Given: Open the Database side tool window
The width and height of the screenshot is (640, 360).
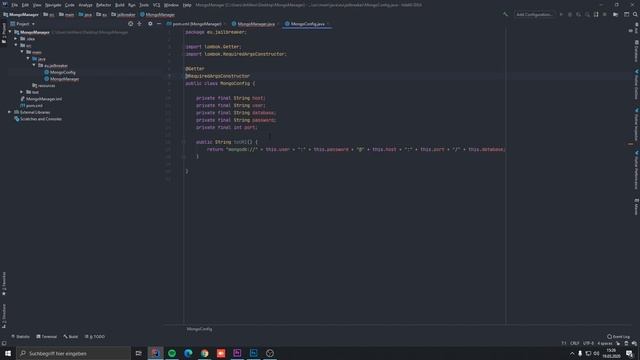Looking at the screenshot, I should [x=636, y=51].
